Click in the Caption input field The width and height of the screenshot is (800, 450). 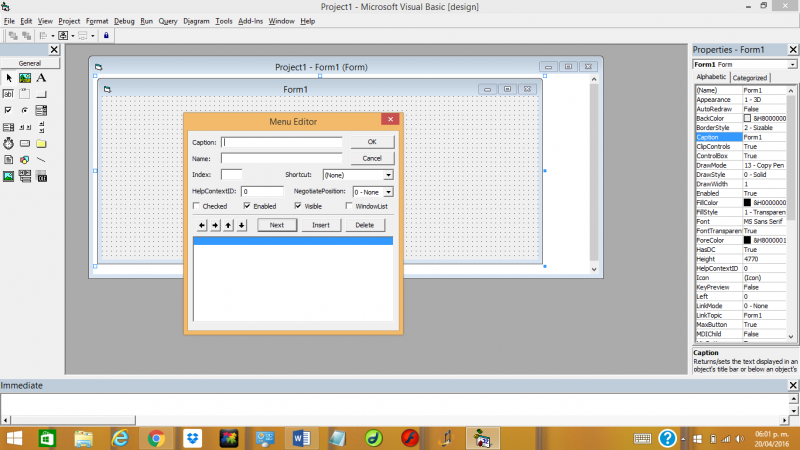pos(282,142)
